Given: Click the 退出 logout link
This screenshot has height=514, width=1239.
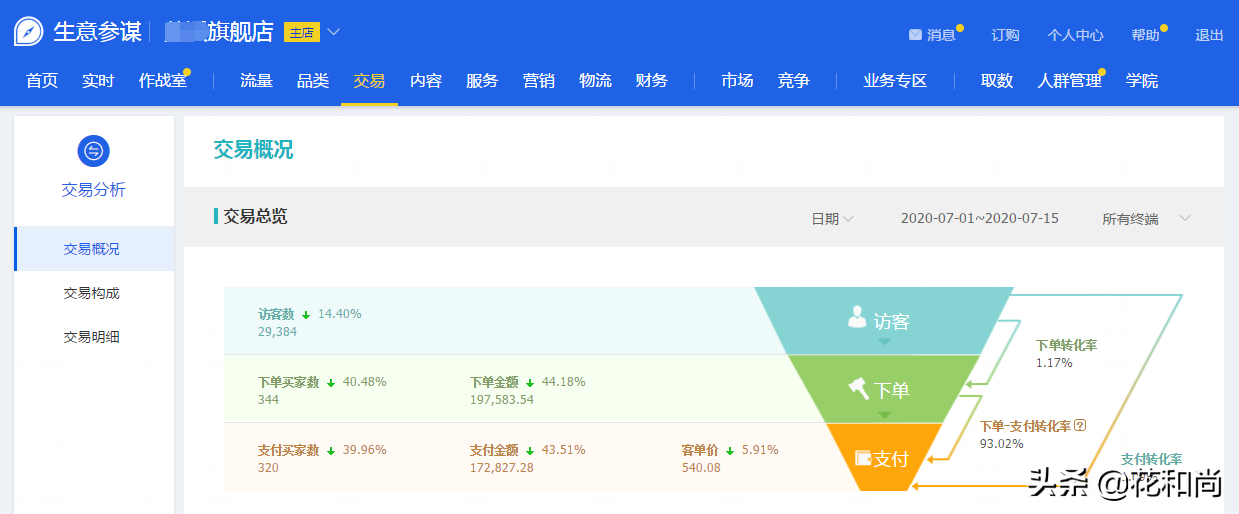Looking at the screenshot, I should point(1209,35).
